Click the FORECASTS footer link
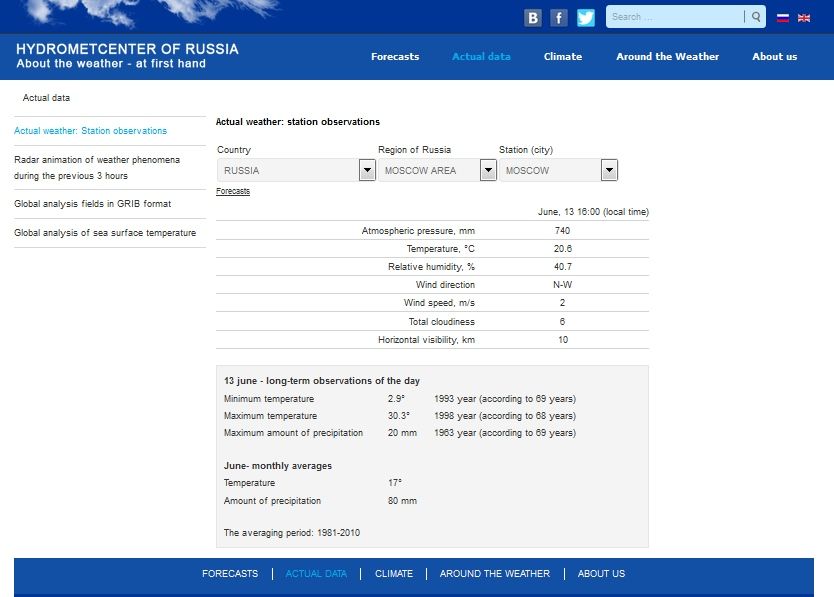The height and width of the screenshot is (597, 834). (x=230, y=574)
